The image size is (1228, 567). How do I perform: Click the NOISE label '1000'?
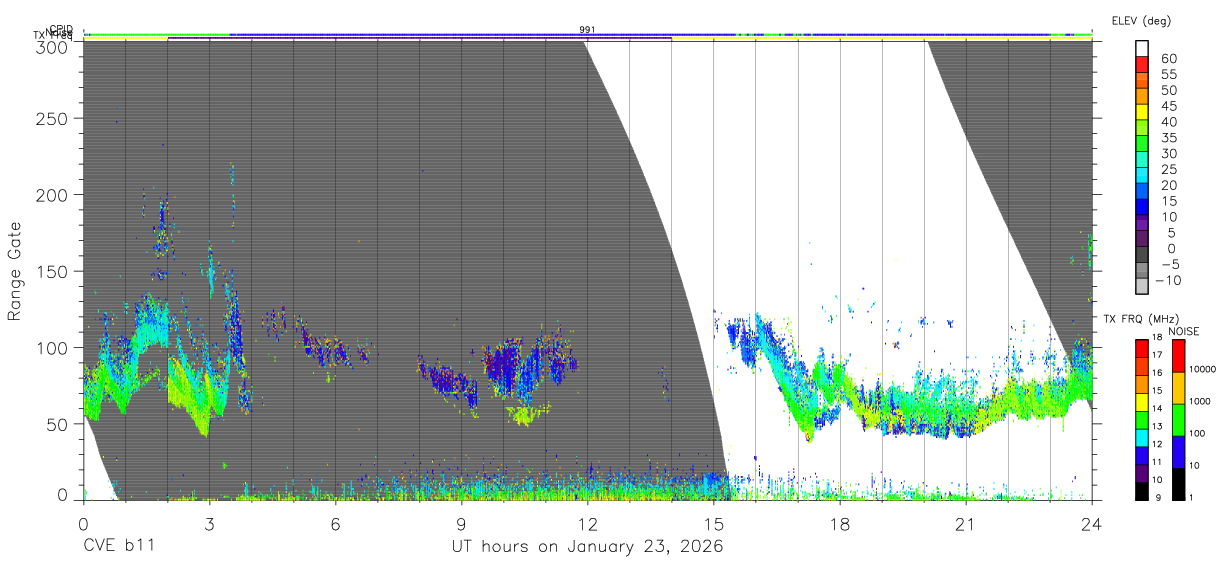1198,401
